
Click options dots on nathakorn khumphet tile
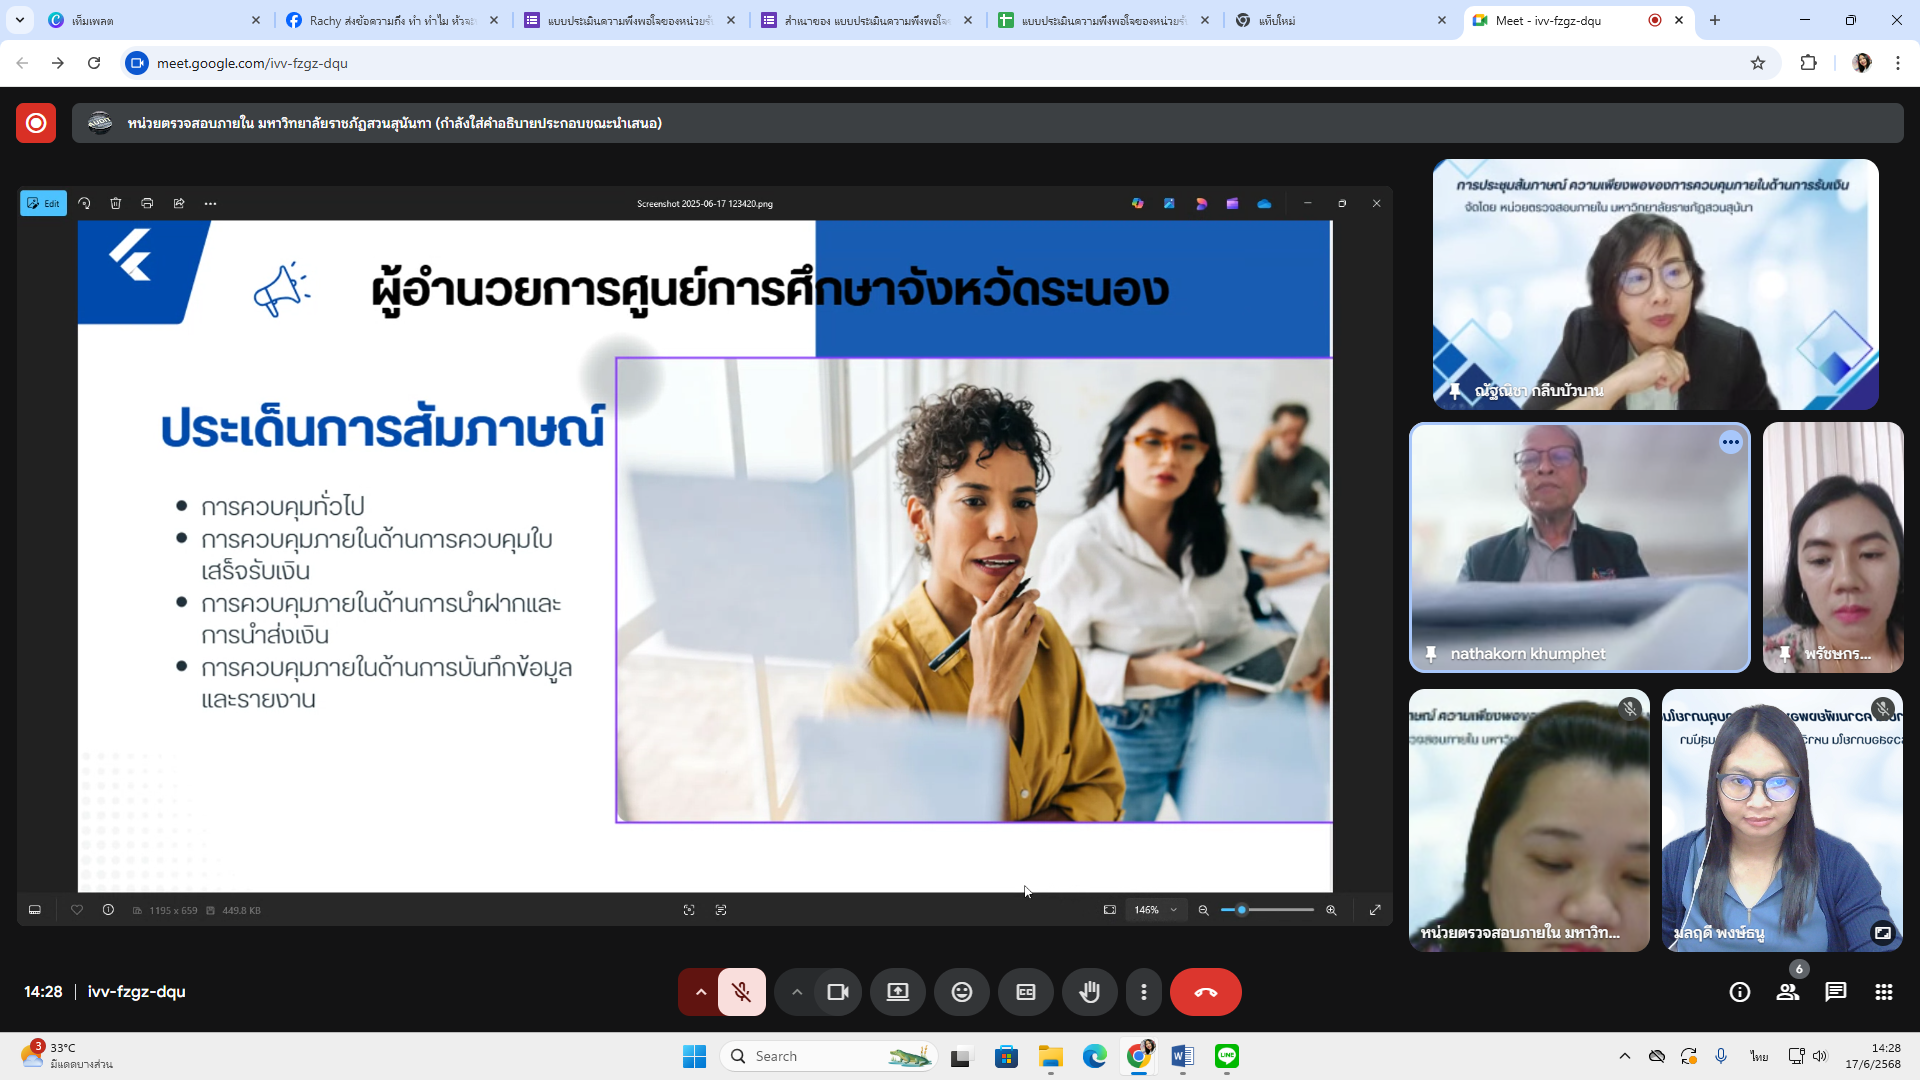pos(1730,442)
